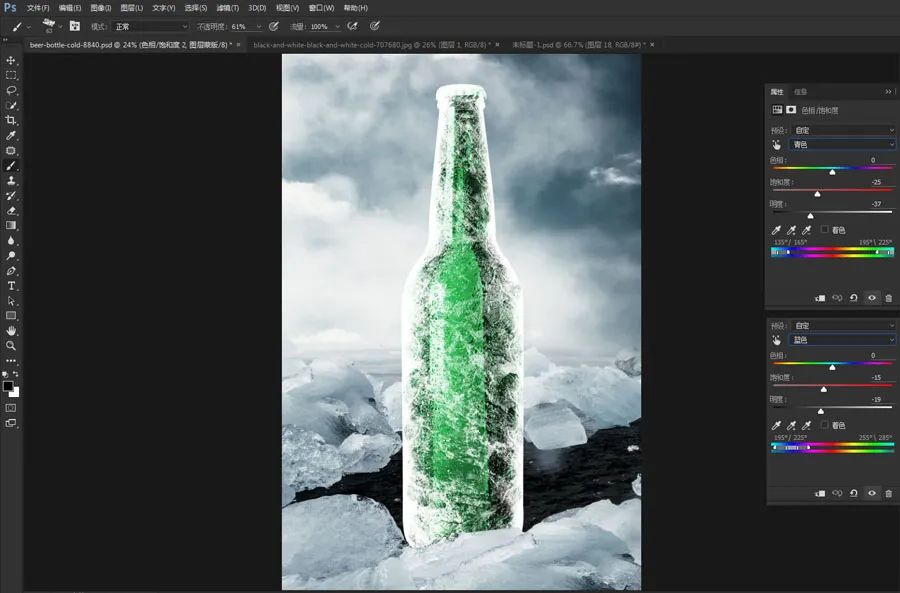Pick the Eyedropper tool in toolbar

[x=11, y=135]
